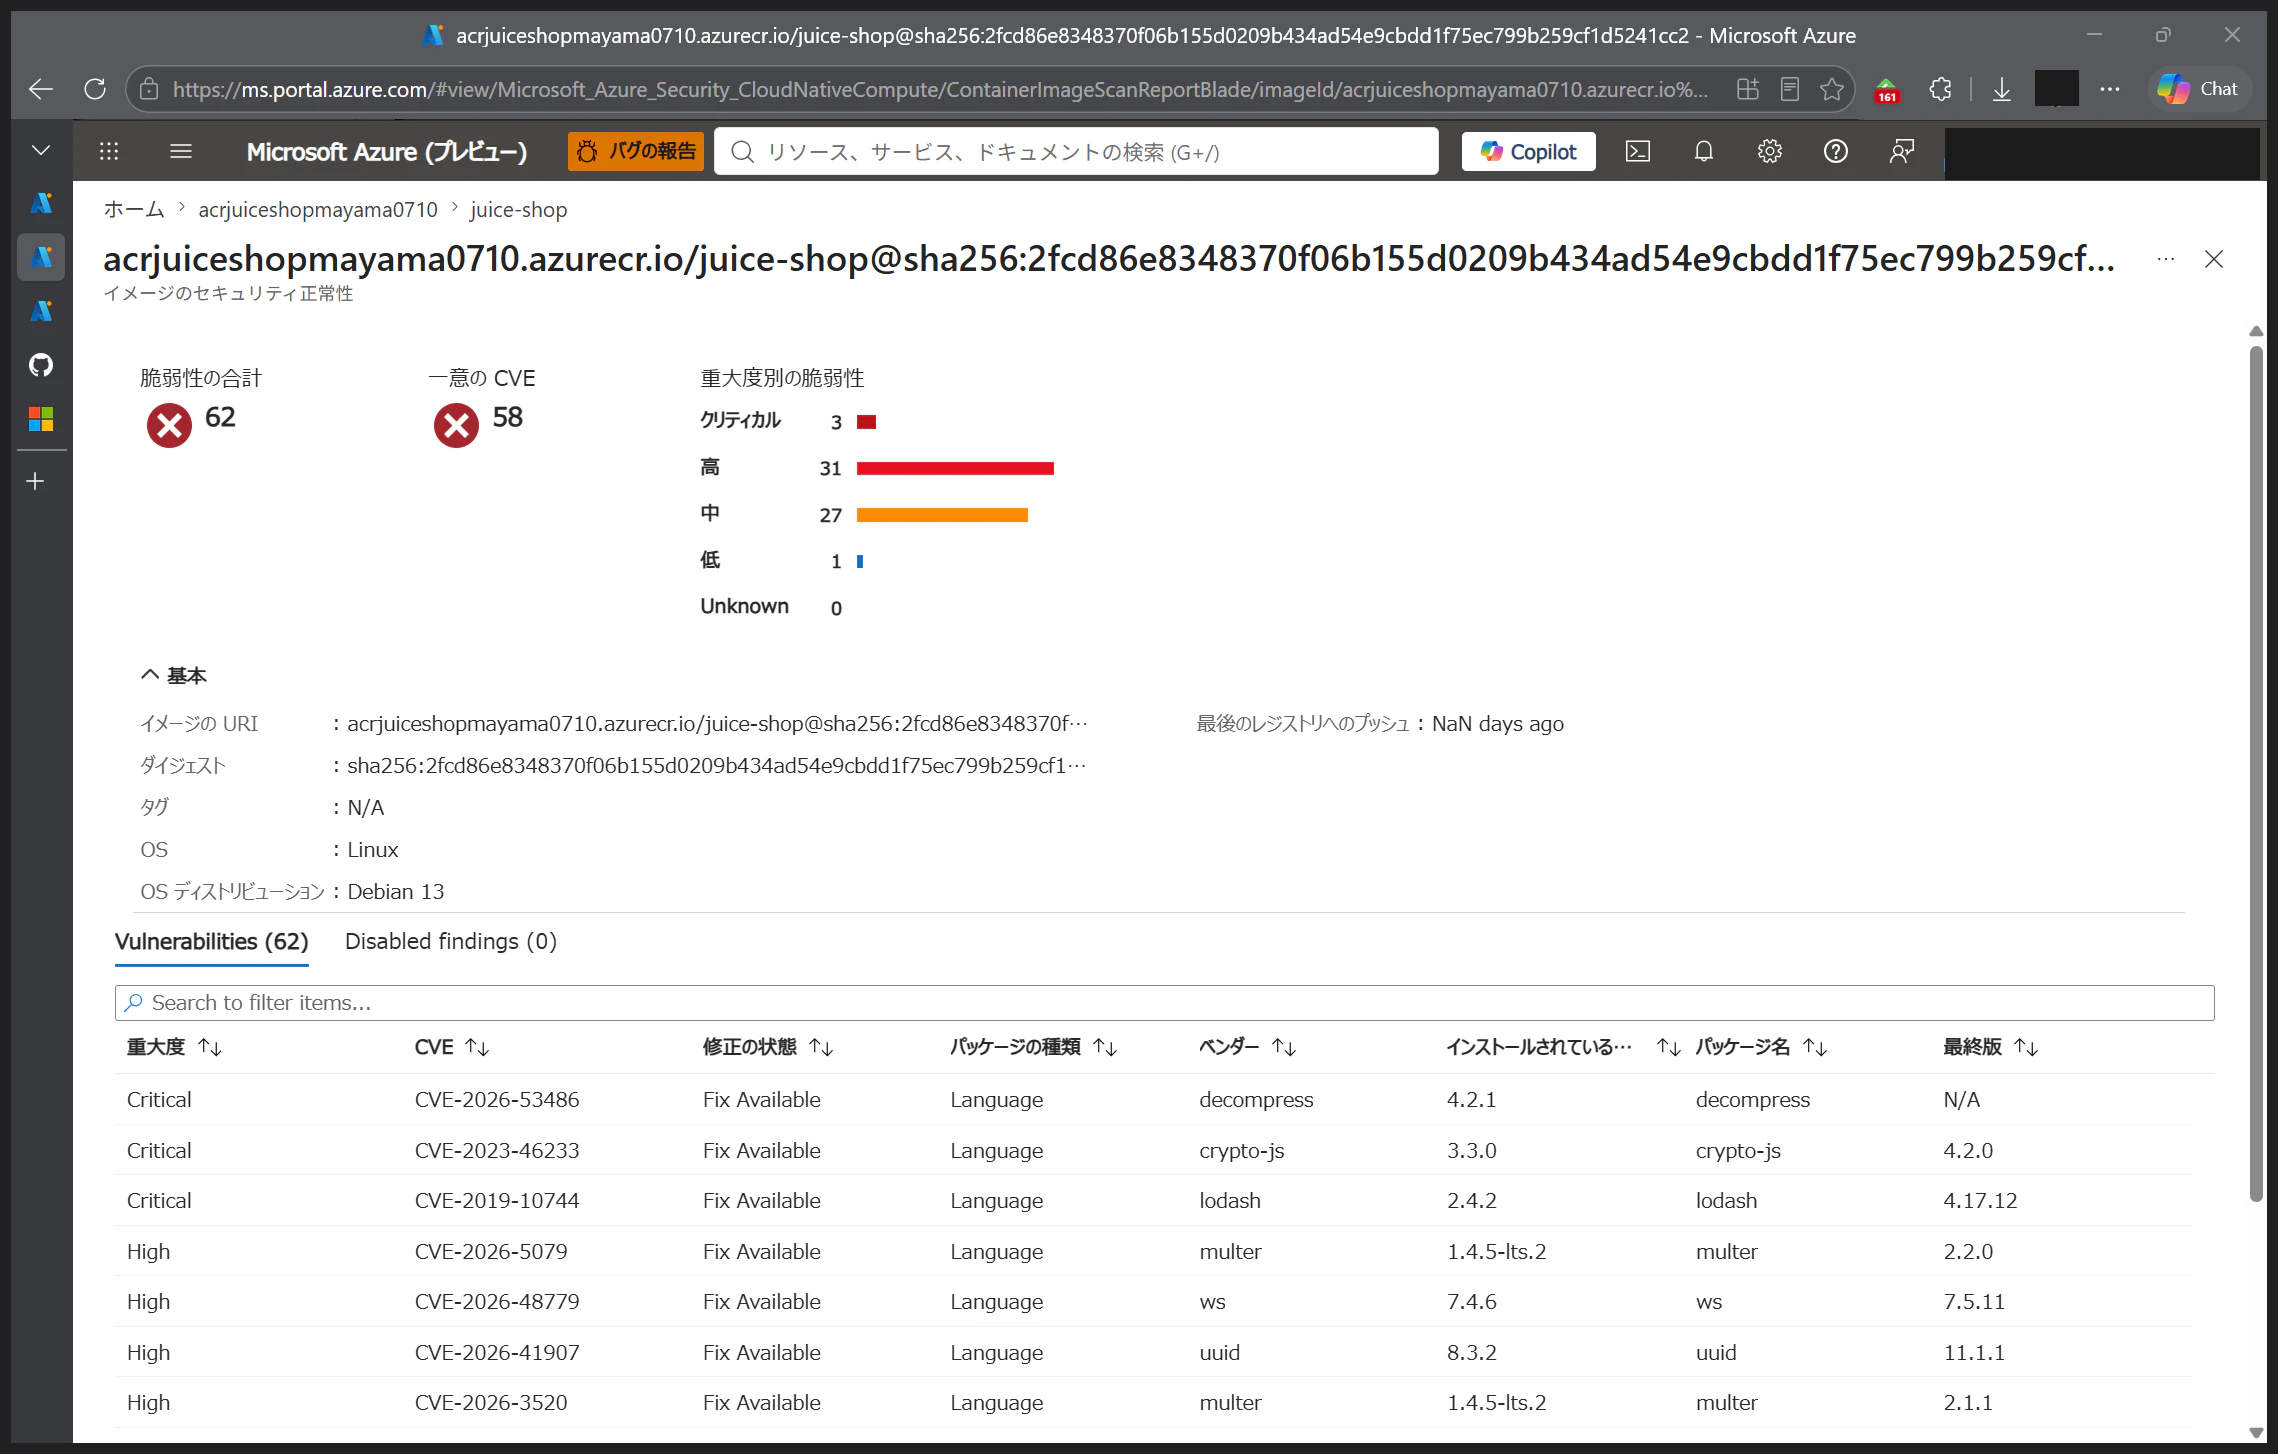Sort by 重大度 column

tap(174, 1047)
